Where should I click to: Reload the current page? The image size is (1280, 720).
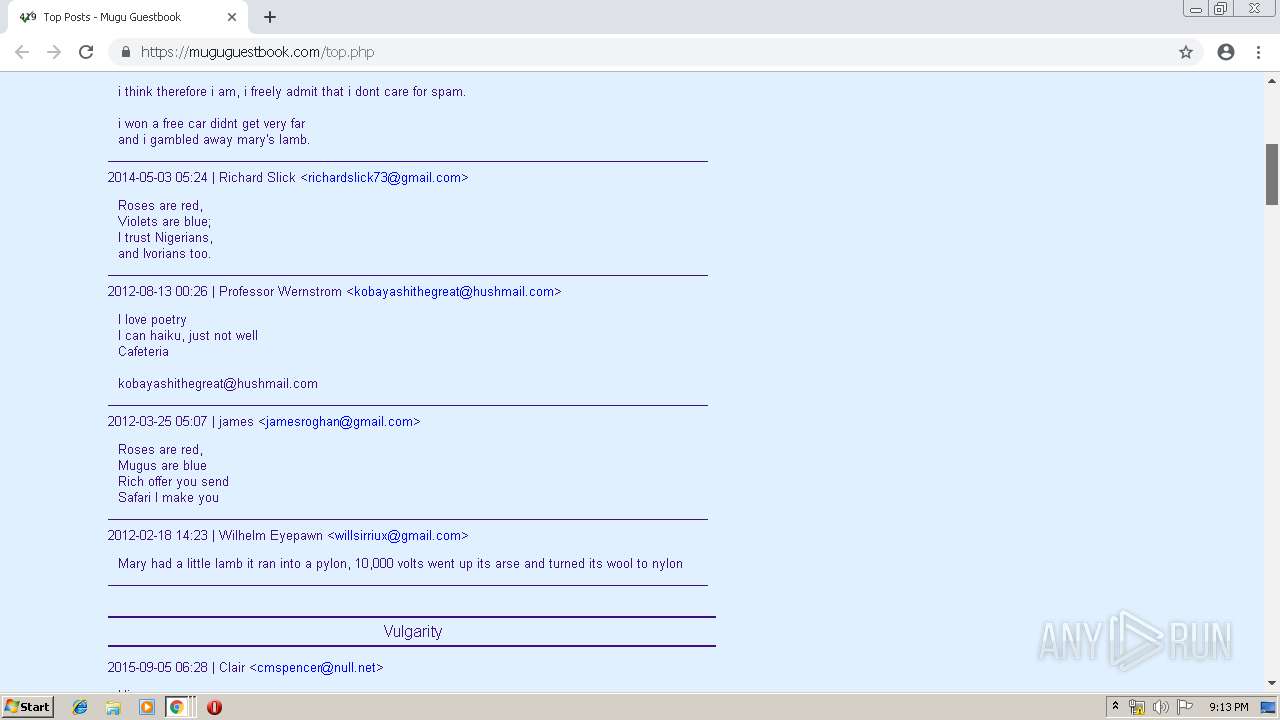[86, 52]
